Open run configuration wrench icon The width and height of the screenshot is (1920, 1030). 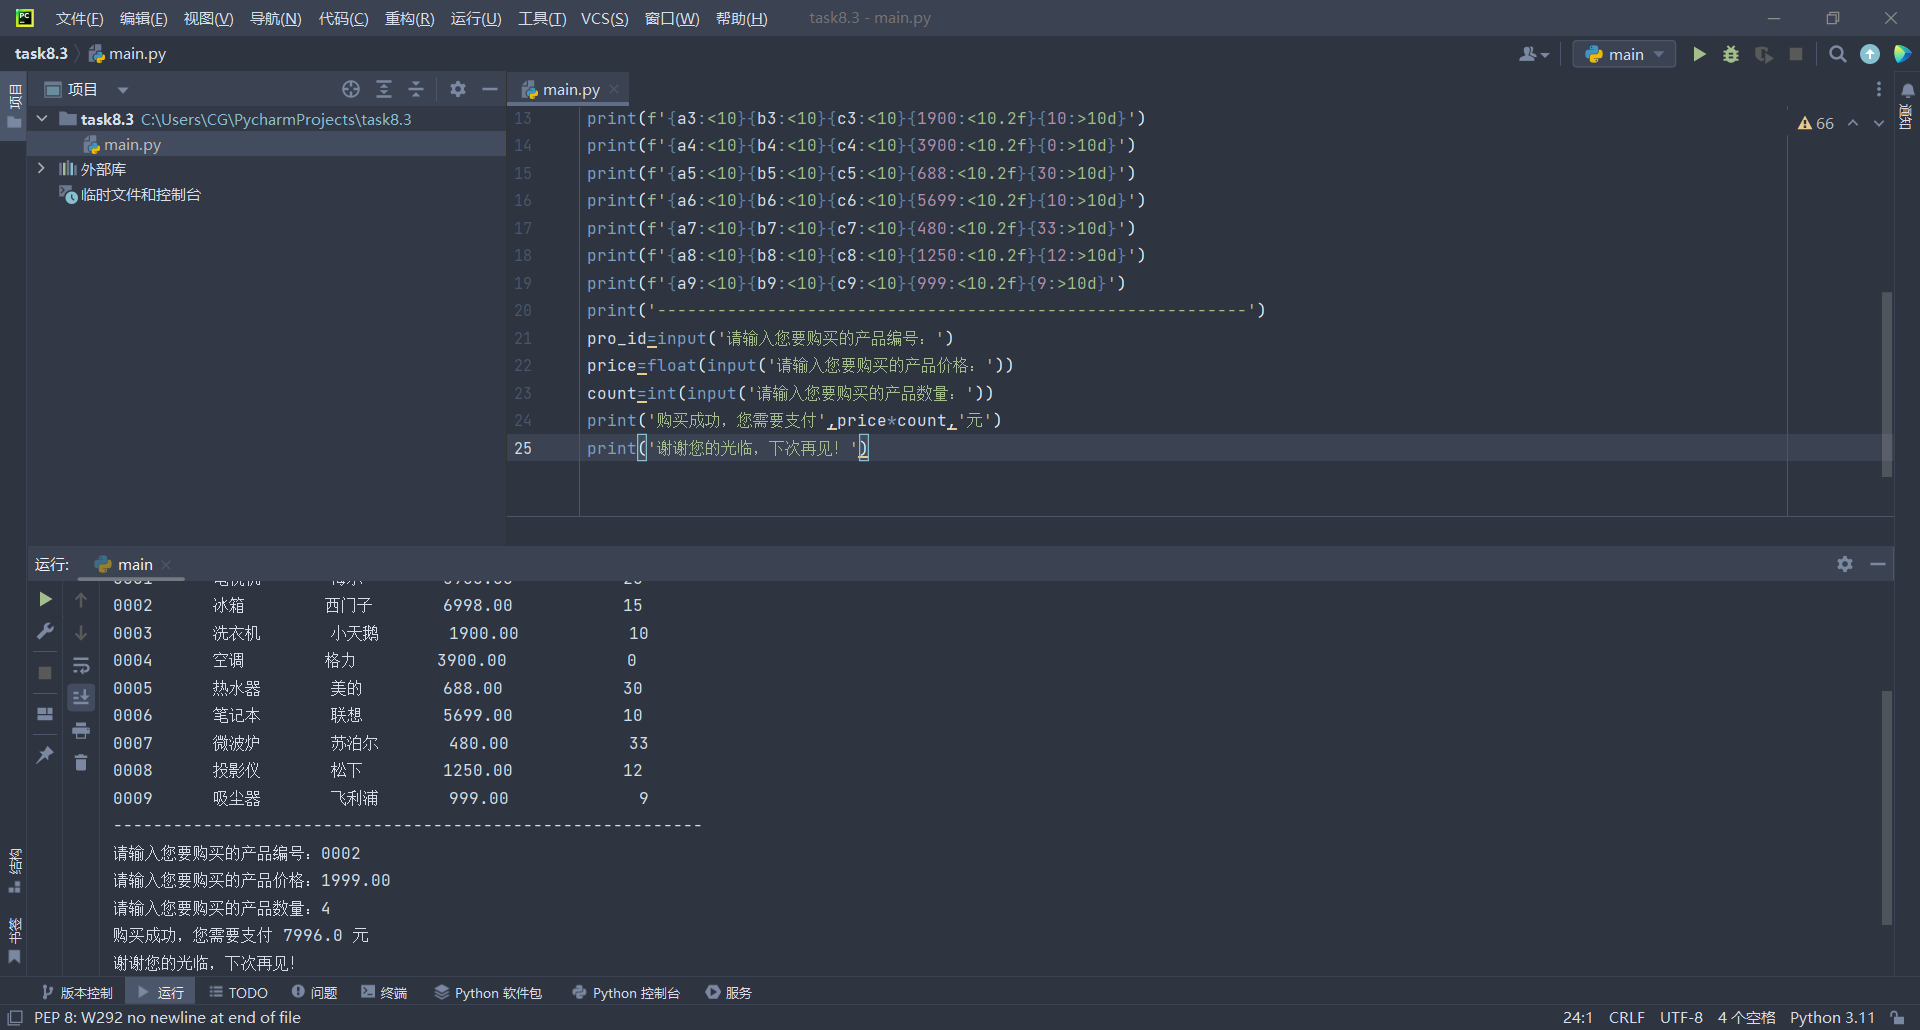[45, 631]
